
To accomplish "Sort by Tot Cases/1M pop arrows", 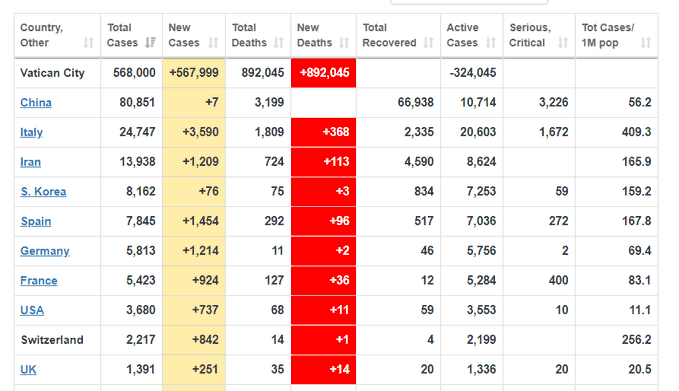I will pyautogui.click(x=646, y=42).
